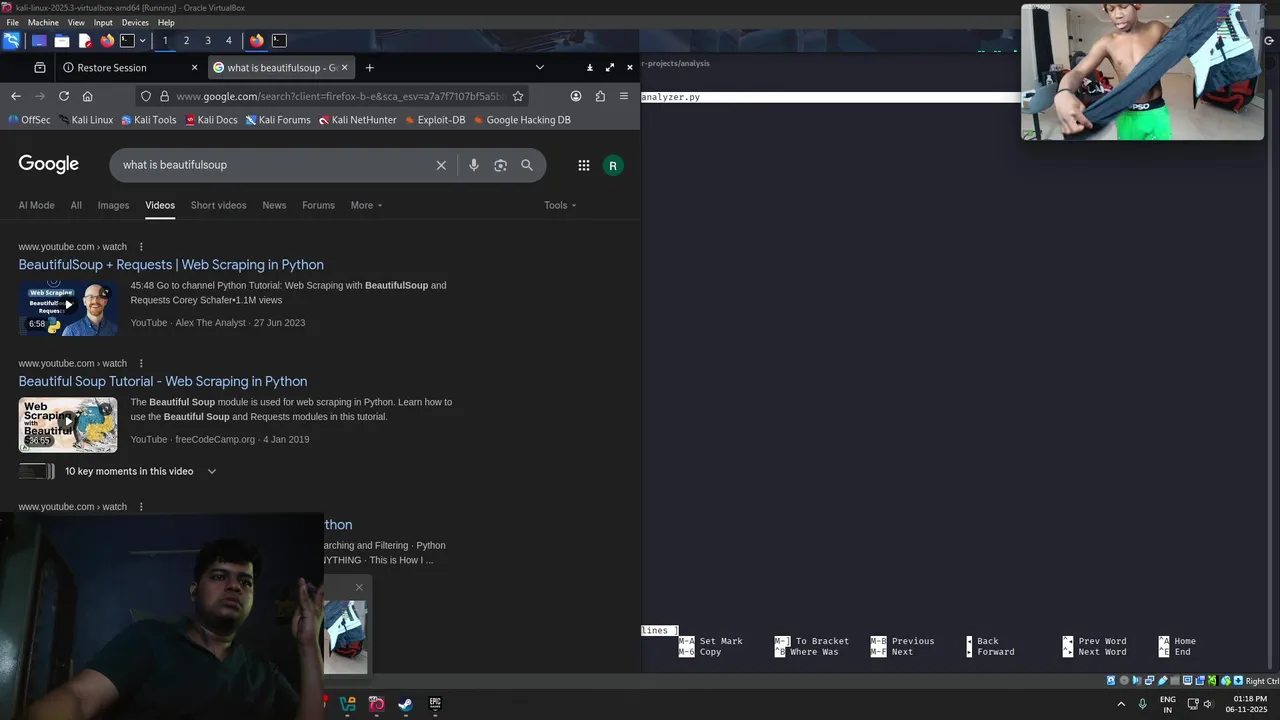The width and height of the screenshot is (1280, 720).
Task: Play the 6:58 Web Scraping video thumbnail
Action: [68, 308]
